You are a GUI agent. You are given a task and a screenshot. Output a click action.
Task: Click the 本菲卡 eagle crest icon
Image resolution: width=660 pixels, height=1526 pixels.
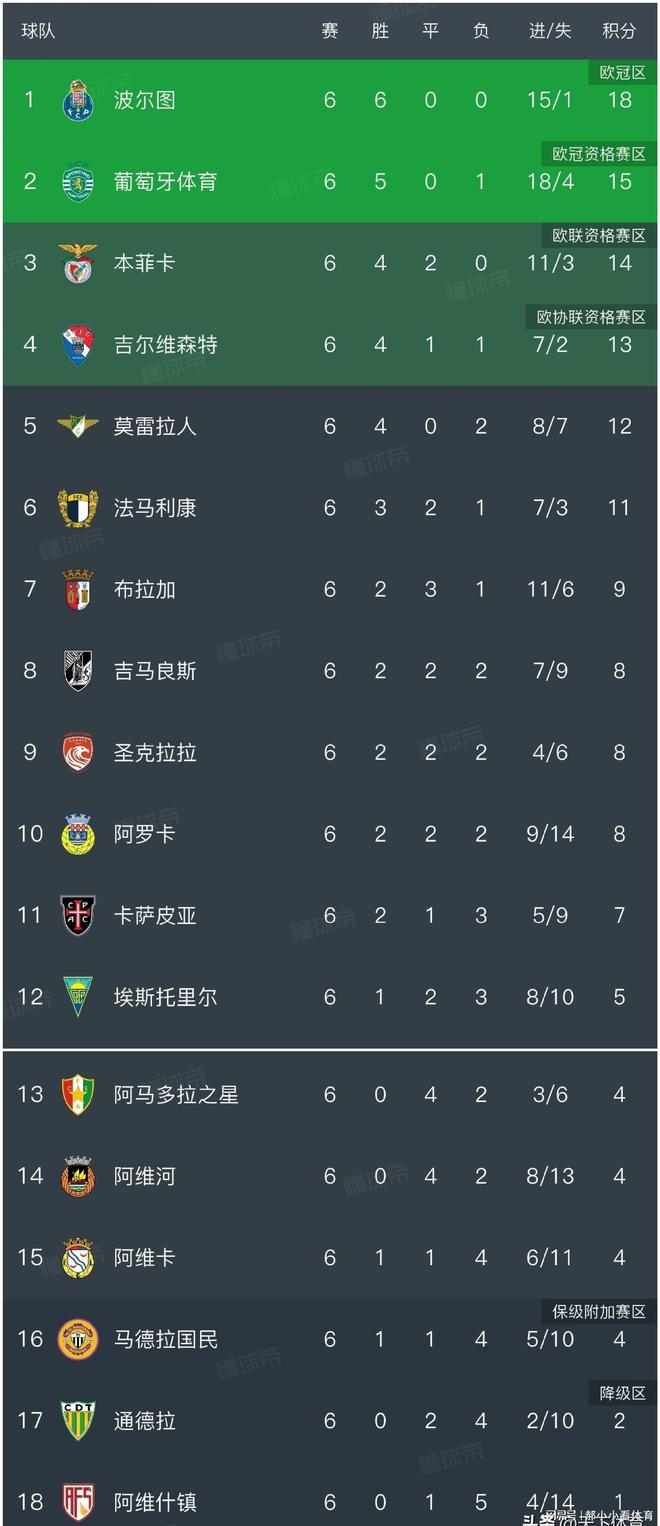pyautogui.click(x=78, y=263)
